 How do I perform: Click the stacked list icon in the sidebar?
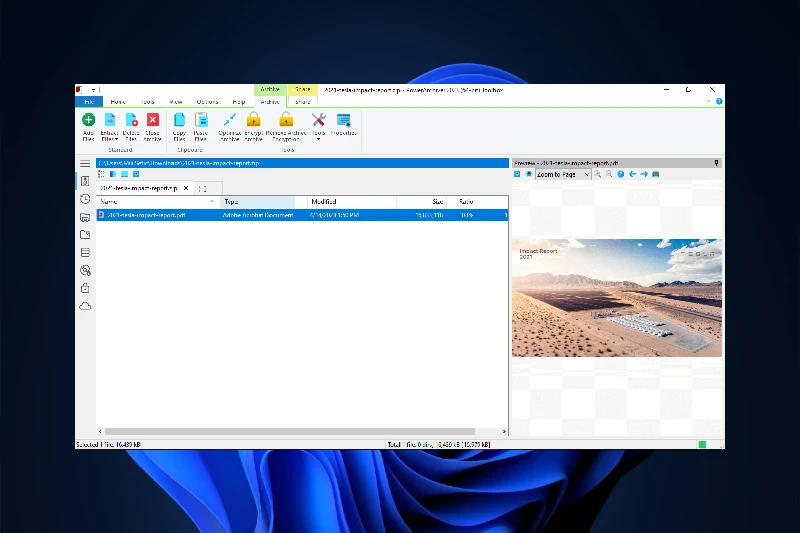click(x=85, y=252)
